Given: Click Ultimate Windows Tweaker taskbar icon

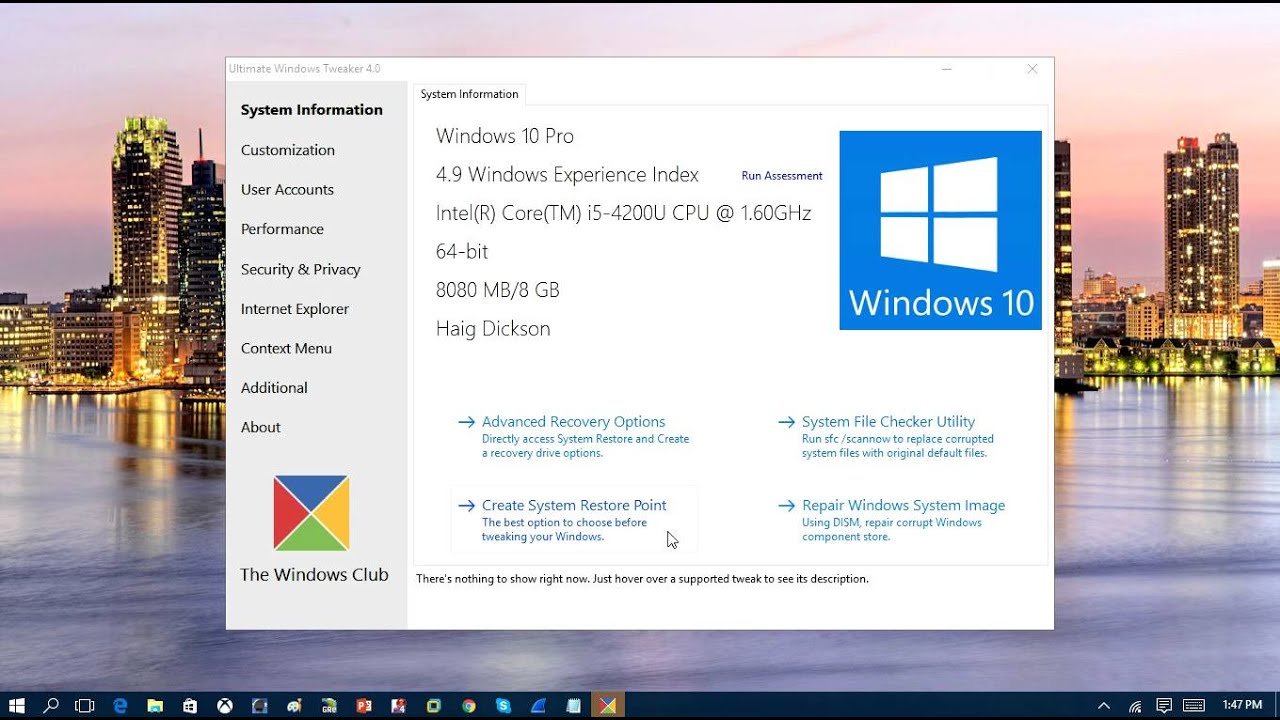Looking at the screenshot, I should [607, 705].
